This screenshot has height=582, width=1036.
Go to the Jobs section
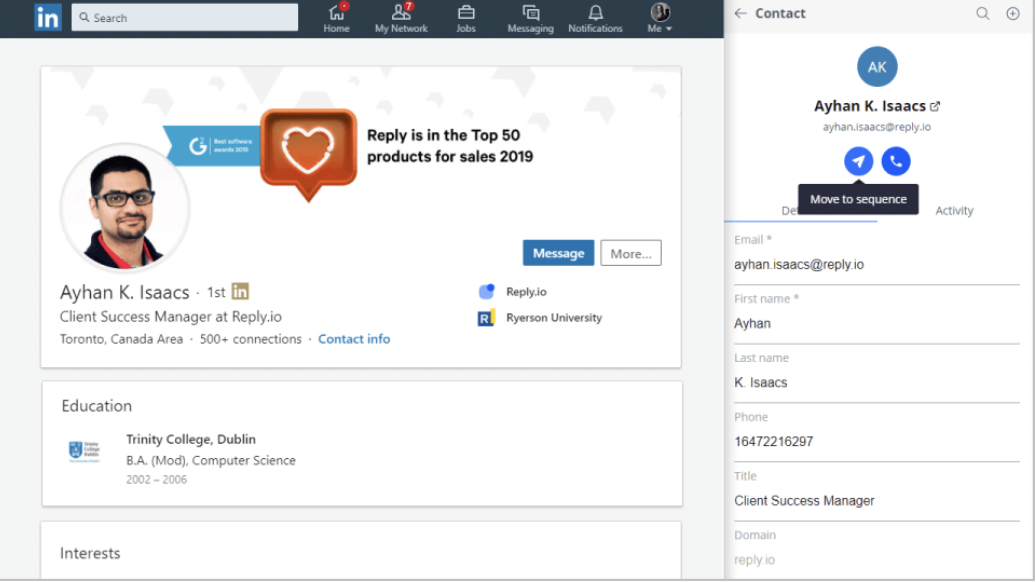point(466,18)
